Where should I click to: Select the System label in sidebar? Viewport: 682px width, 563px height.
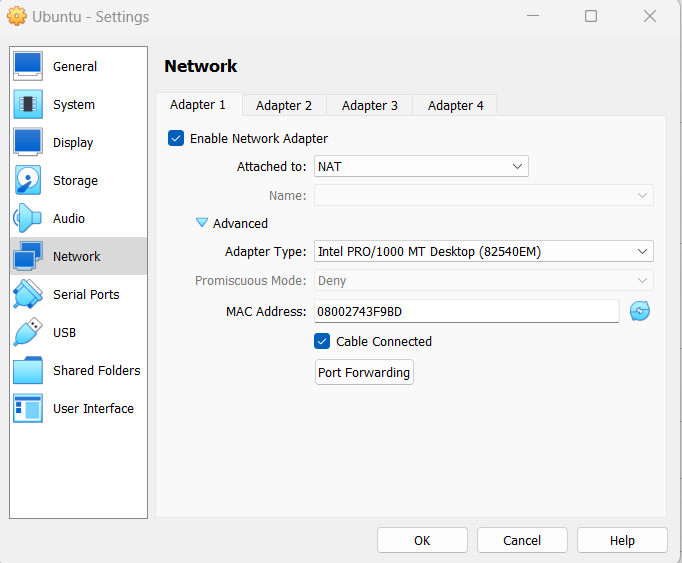click(x=74, y=105)
